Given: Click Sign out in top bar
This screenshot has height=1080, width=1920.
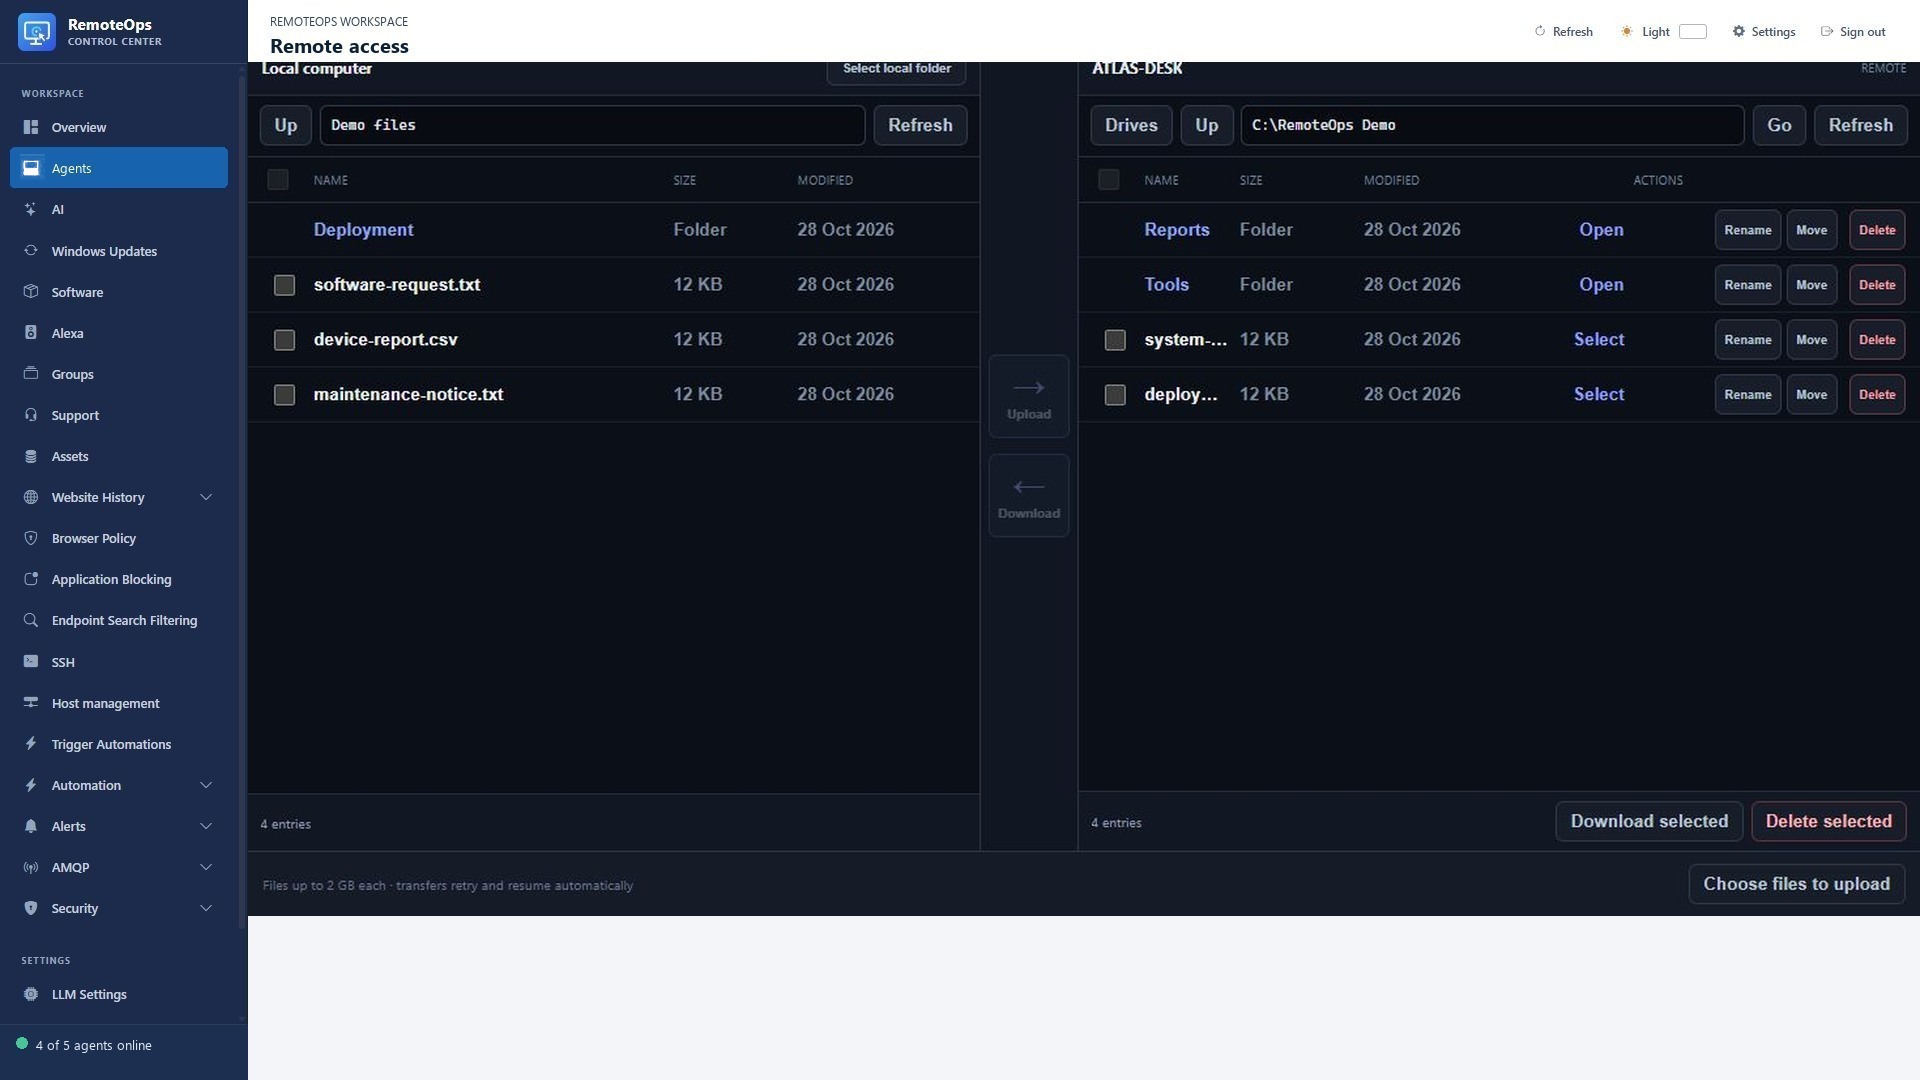Looking at the screenshot, I should 1853,32.
